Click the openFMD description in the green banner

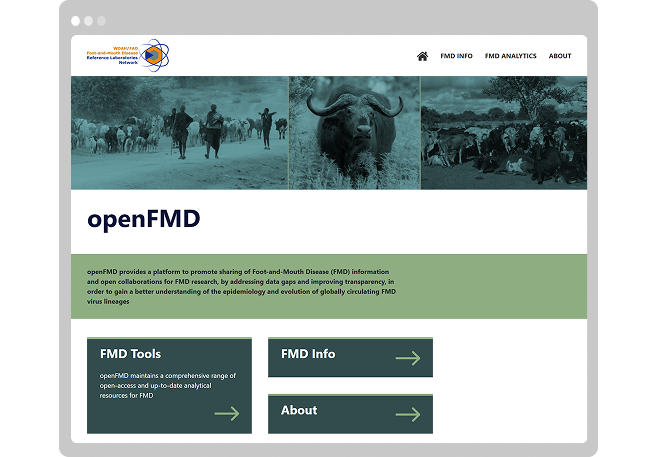click(x=241, y=286)
